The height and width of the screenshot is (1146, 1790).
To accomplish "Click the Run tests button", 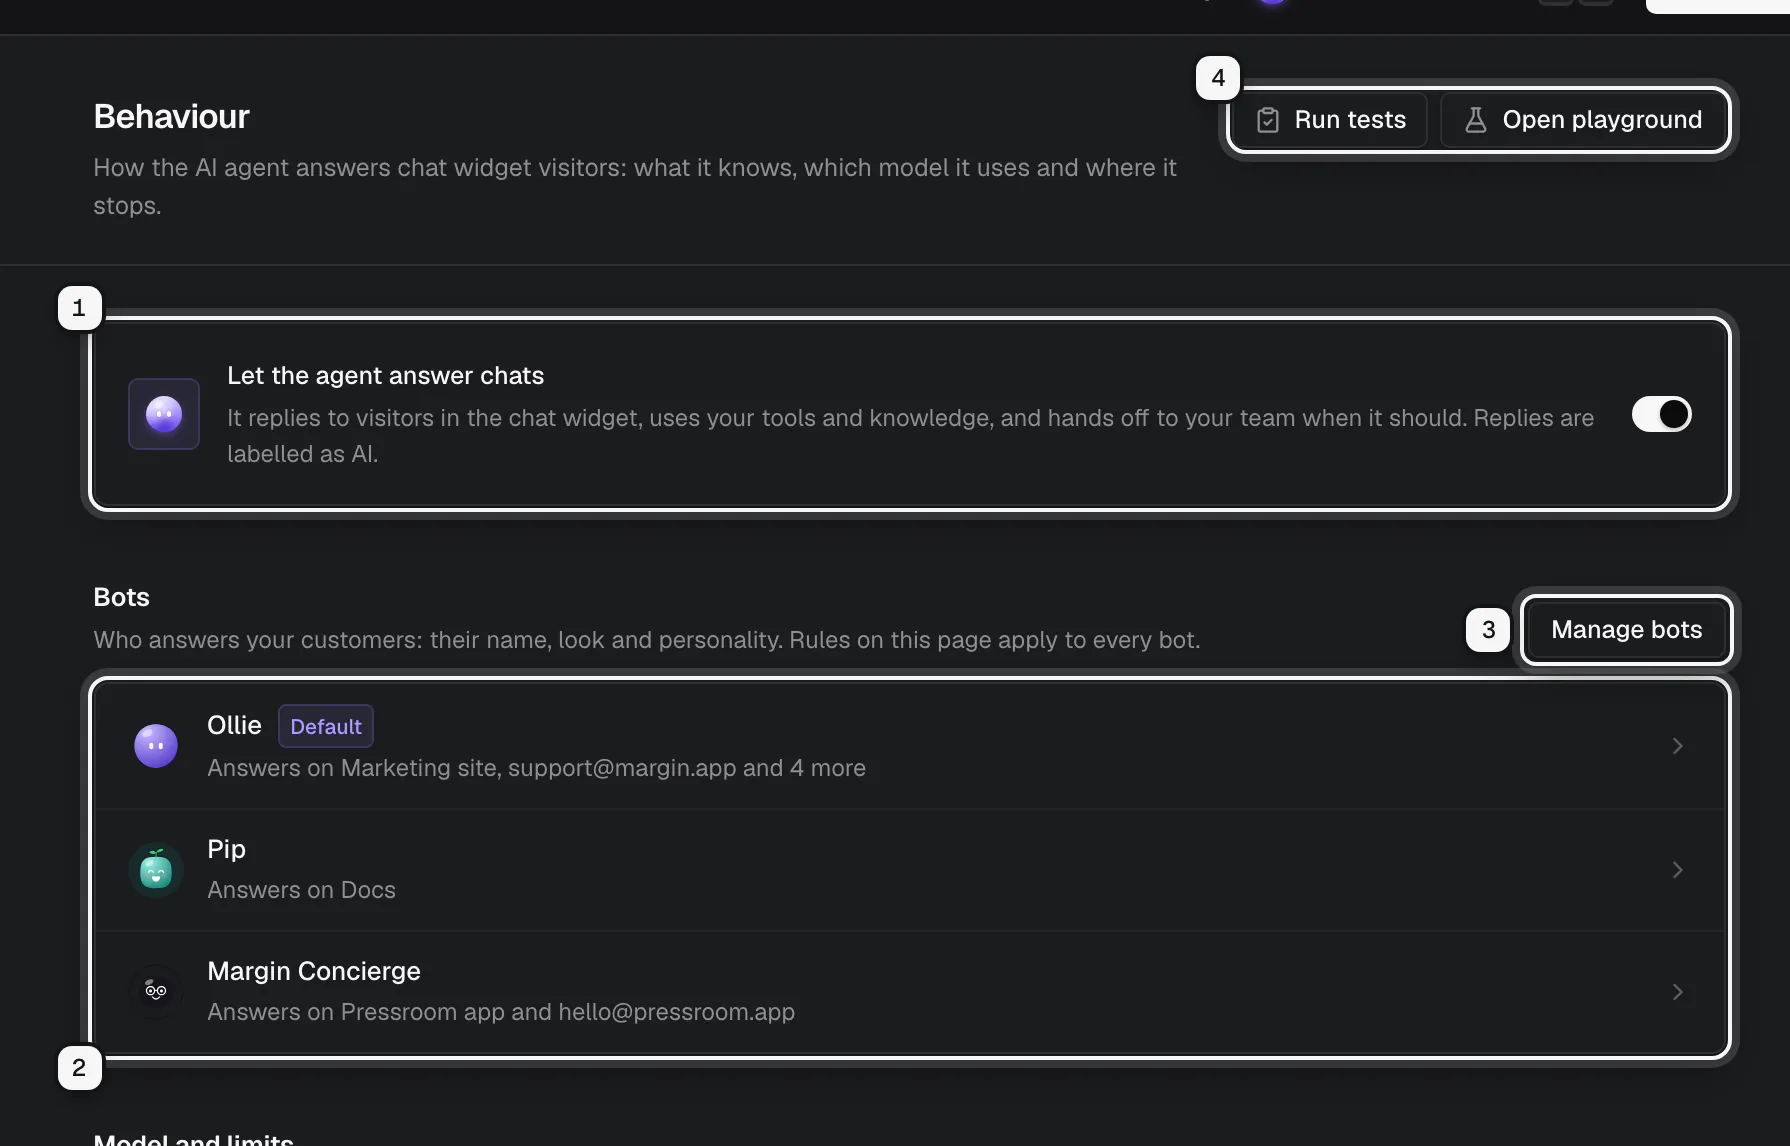I will [1330, 120].
